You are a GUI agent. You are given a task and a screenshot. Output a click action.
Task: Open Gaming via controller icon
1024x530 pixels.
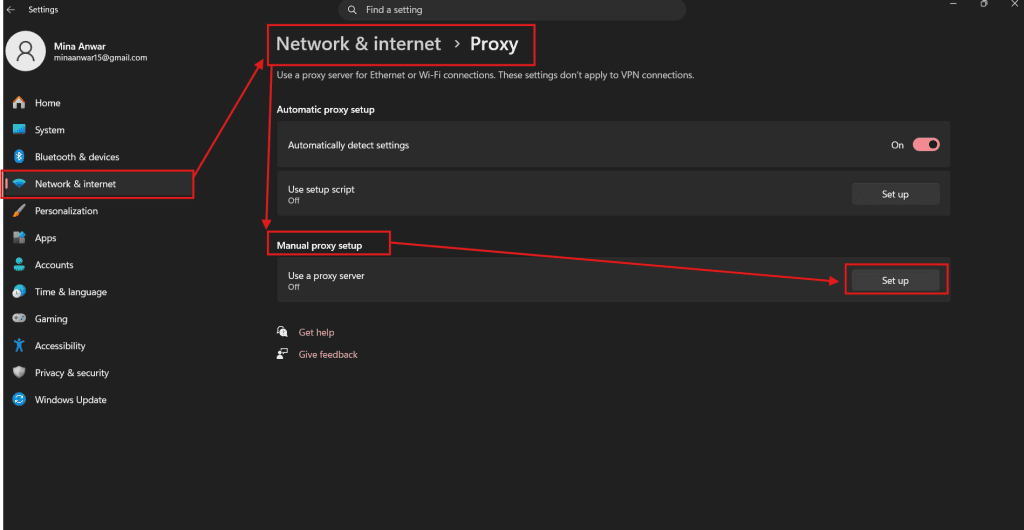point(19,319)
